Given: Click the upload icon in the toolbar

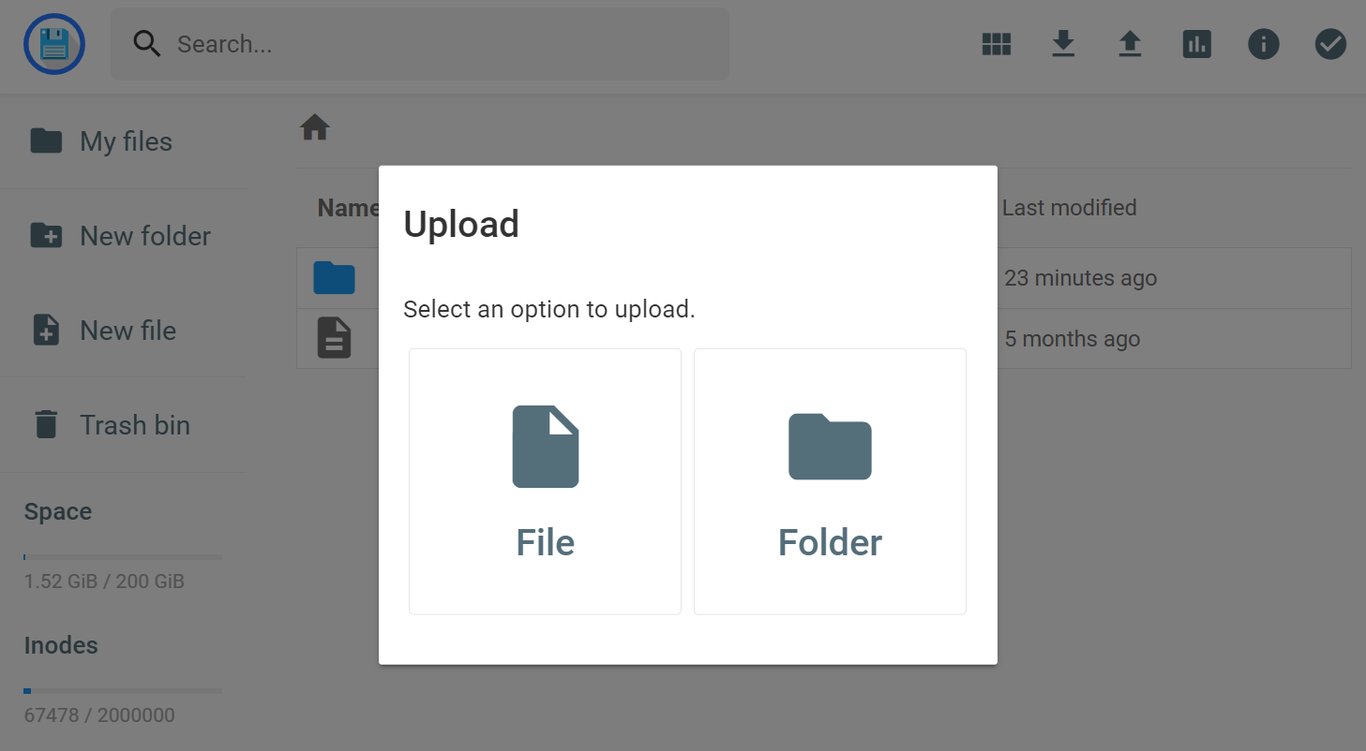Looking at the screenshot, I should click(1130, 44).
